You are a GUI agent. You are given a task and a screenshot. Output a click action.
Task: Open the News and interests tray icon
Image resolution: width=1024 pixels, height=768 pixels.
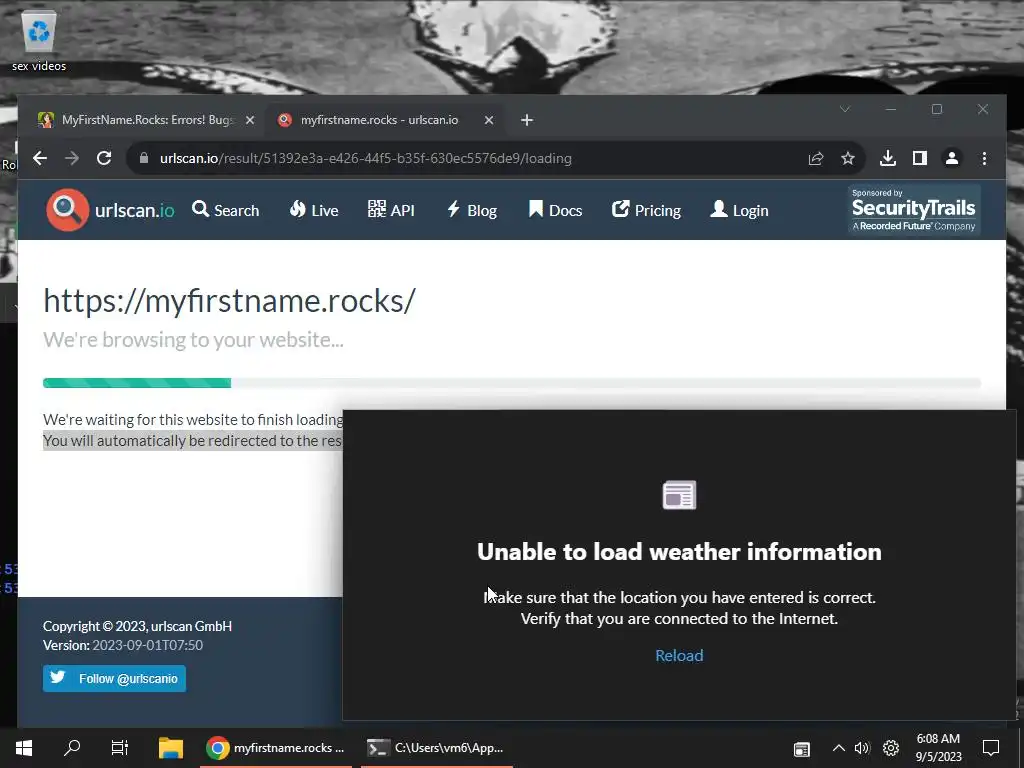pyautogui.click(x=801, y=749)
